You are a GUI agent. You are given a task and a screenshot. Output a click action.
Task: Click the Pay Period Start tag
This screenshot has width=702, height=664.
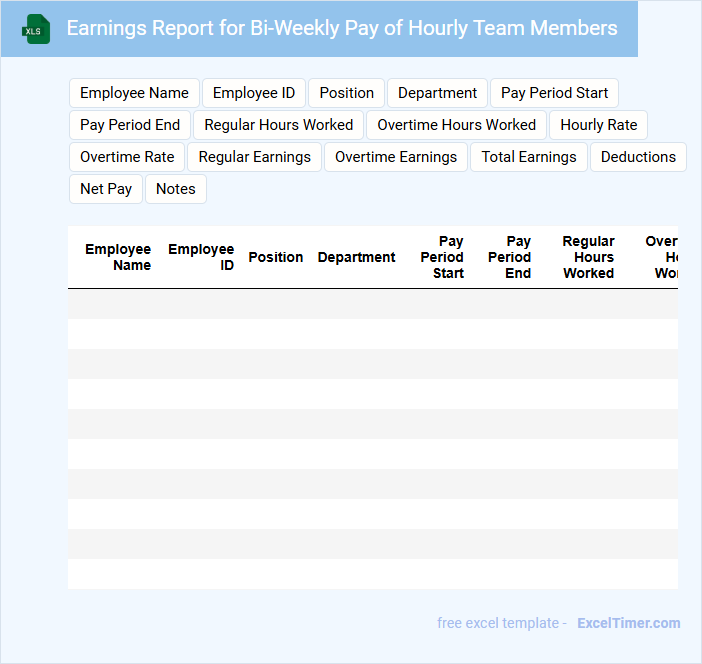[554, 93]
